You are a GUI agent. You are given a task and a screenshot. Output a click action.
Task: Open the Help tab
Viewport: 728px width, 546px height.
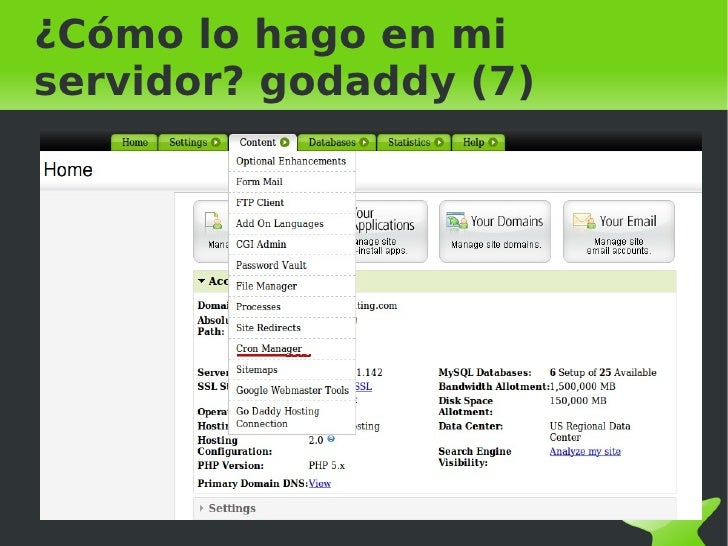tap(479, 143)
